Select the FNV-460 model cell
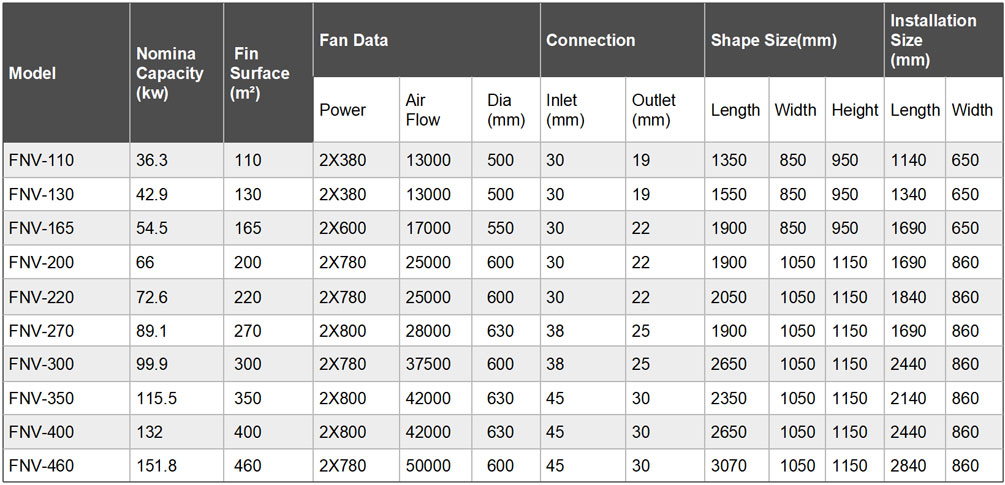 tap(66, 466)
